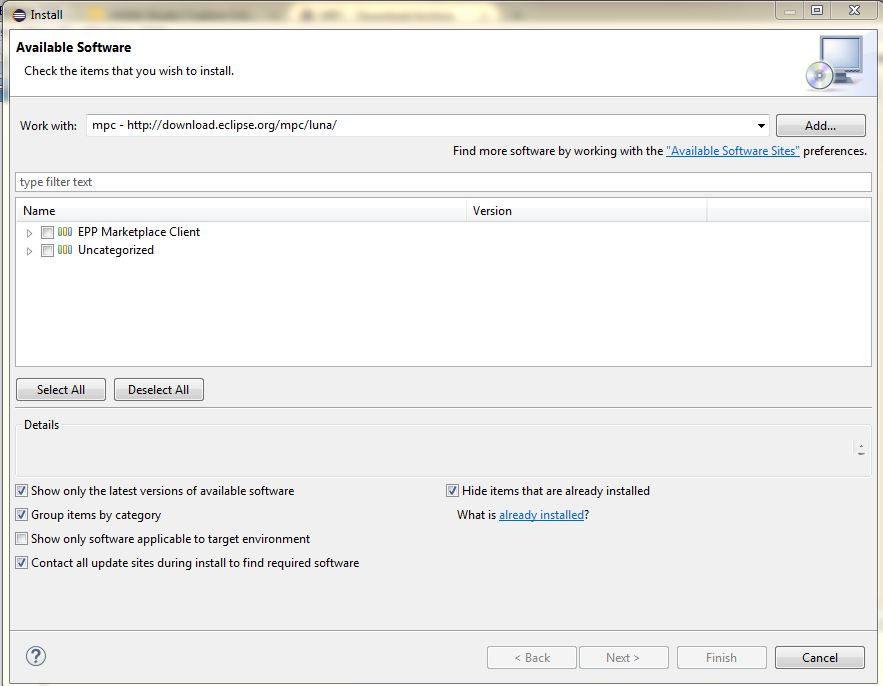Toggle Show only the latest versions checkbox
Image resolution: width=883 pixels, height=686 pixels.
pyautogui.click(x=22, y=491)
